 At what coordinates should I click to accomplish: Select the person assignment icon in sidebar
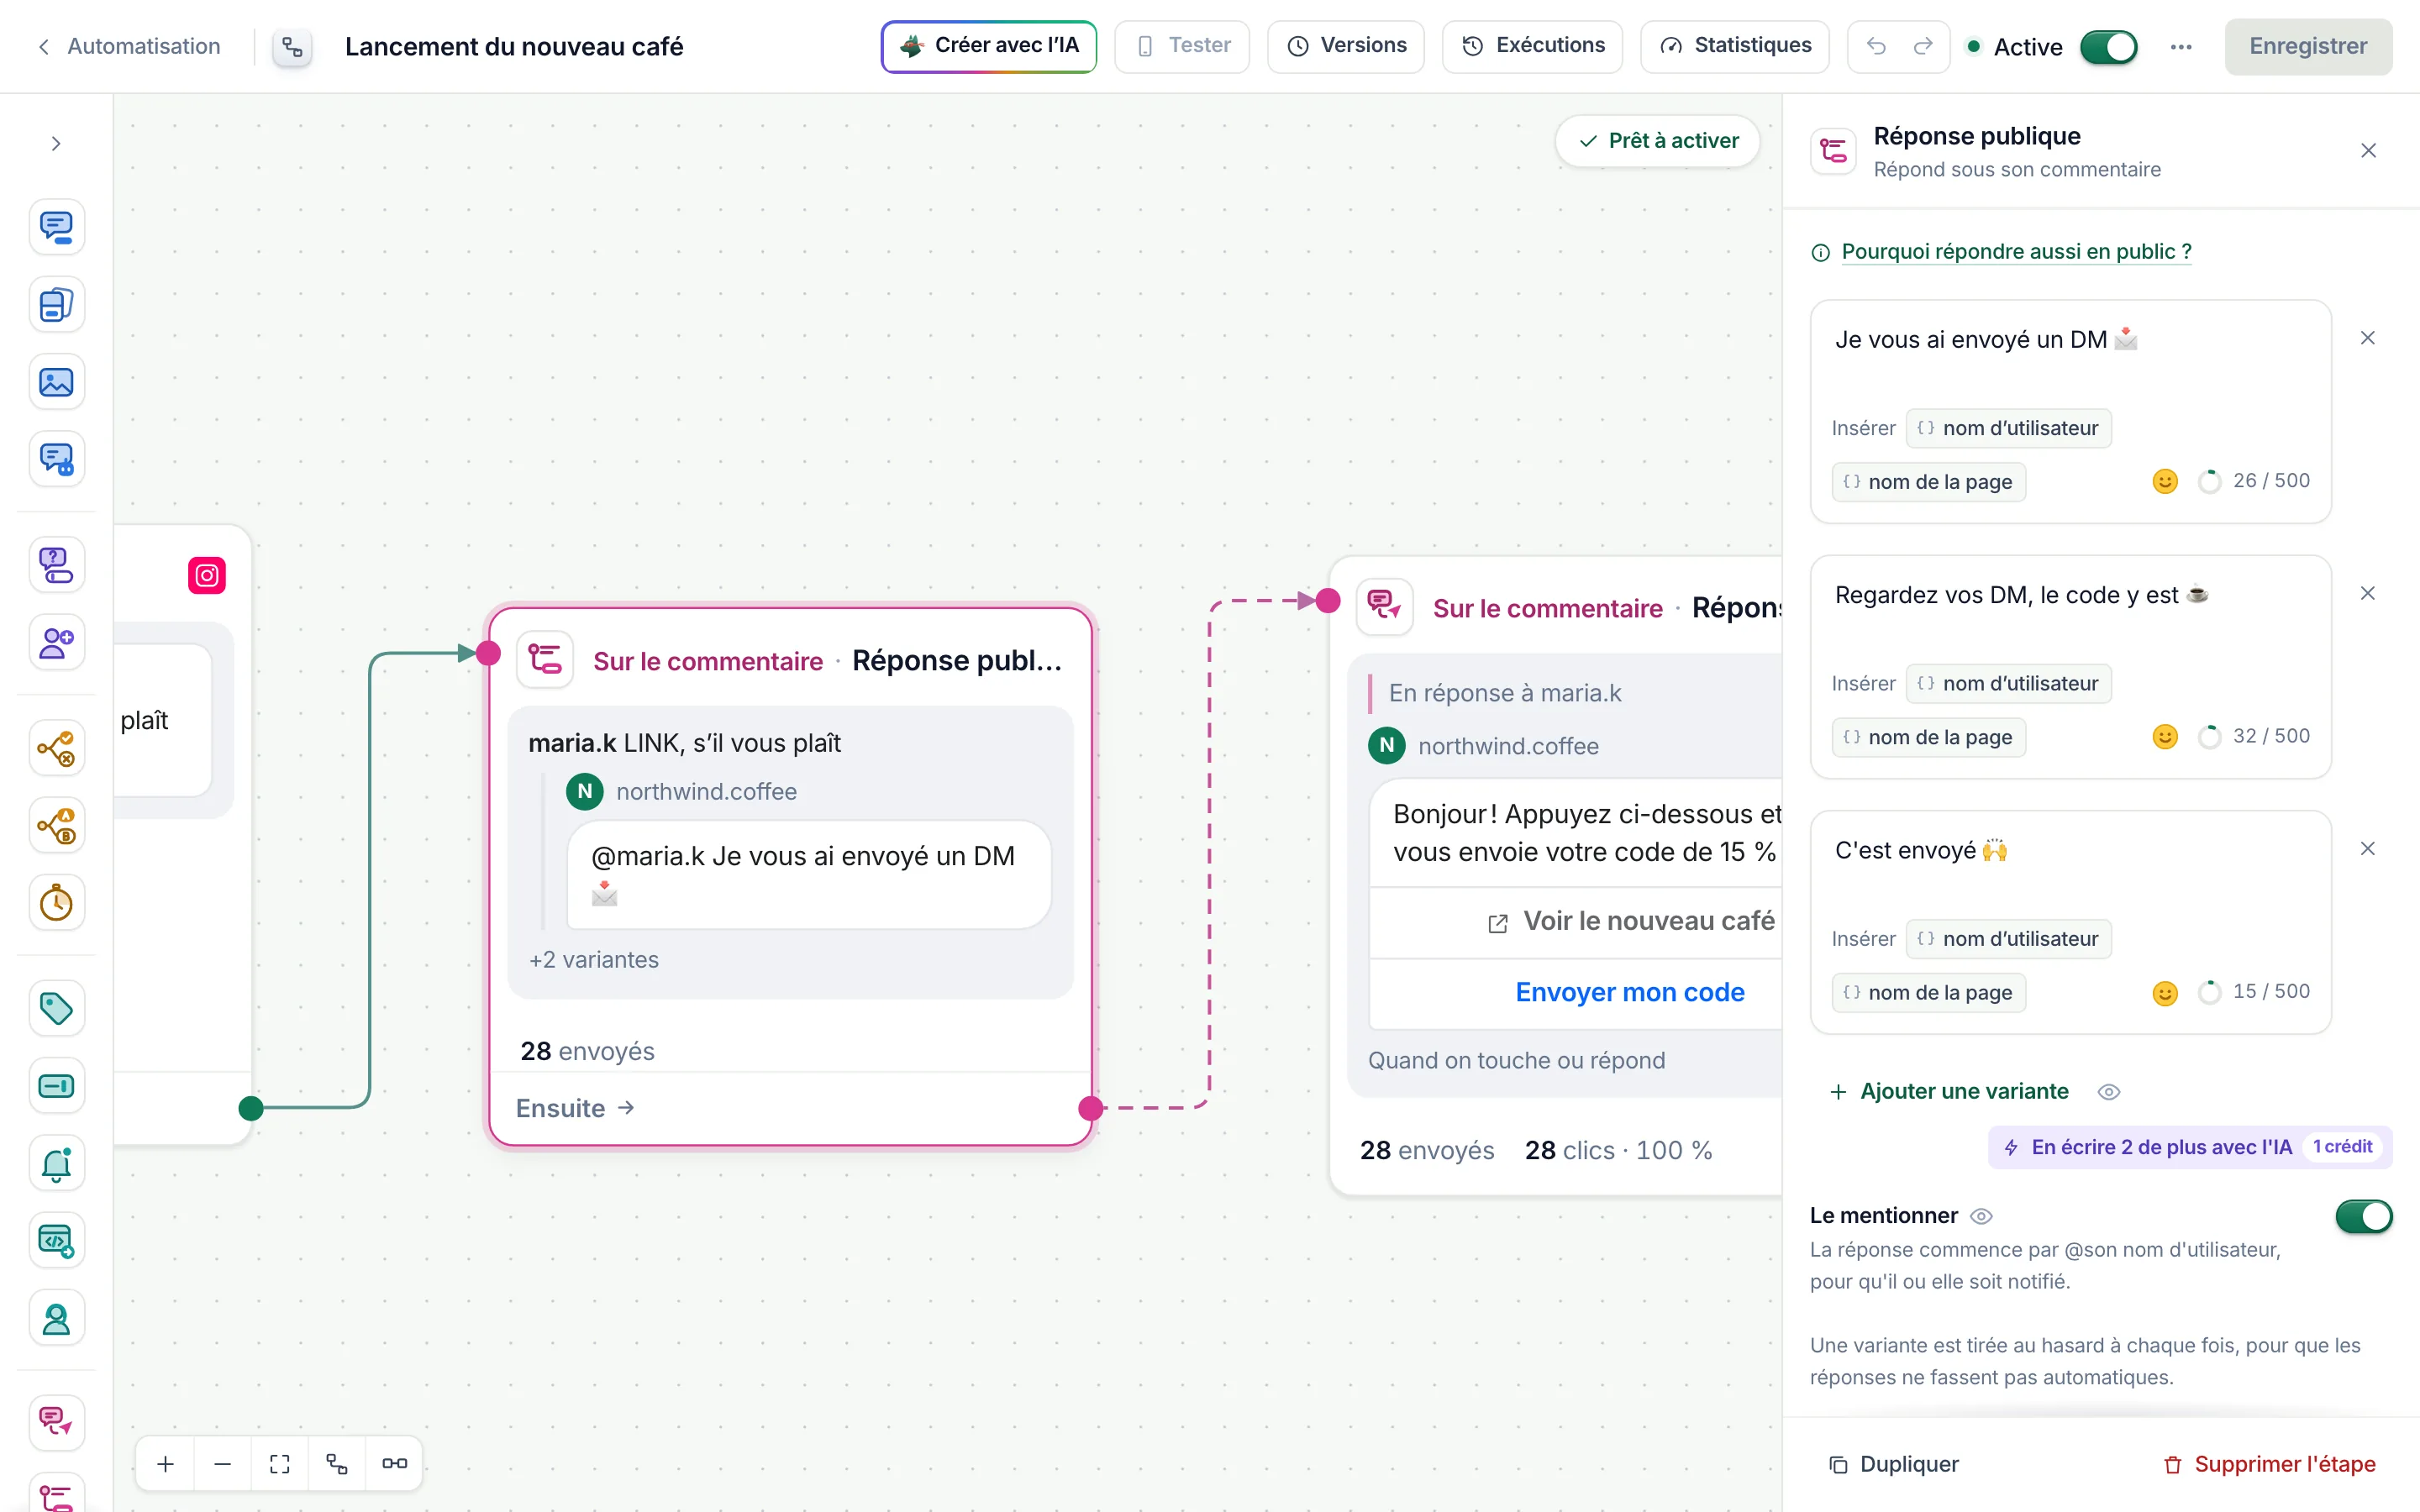click(x=56, y=1319)
